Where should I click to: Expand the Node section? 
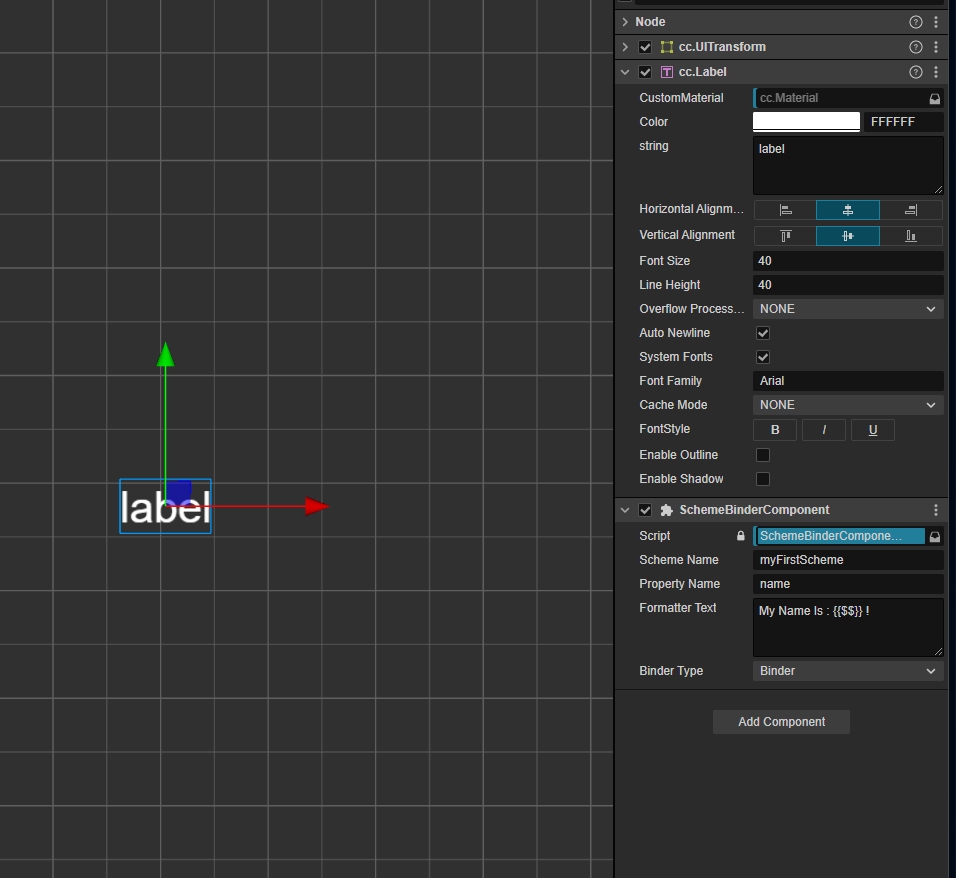[x=625, y=22]
